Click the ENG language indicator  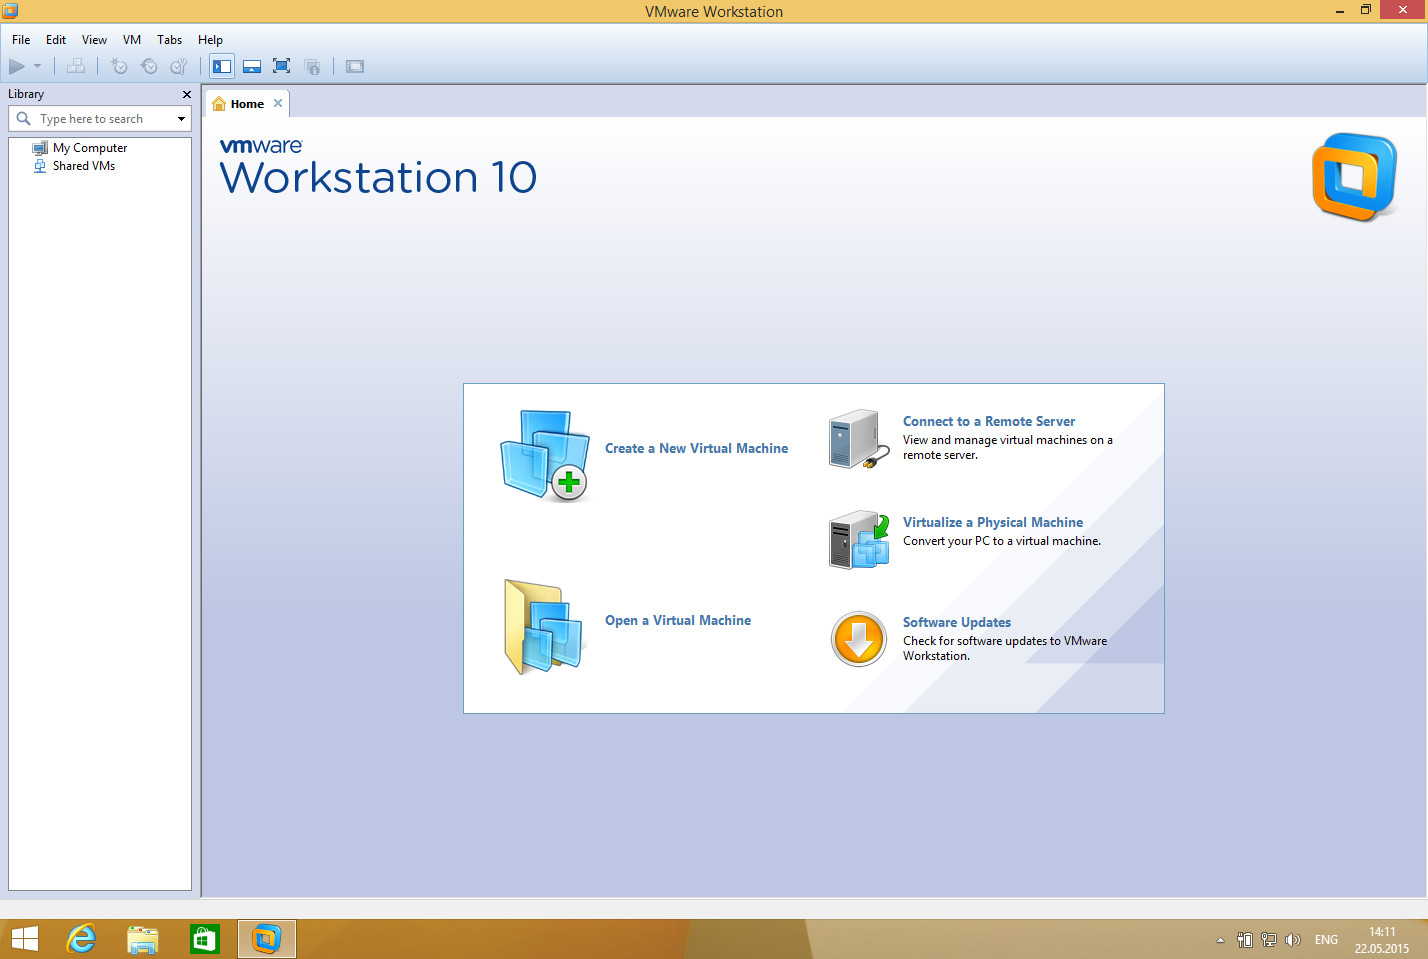click(1326, 940)
